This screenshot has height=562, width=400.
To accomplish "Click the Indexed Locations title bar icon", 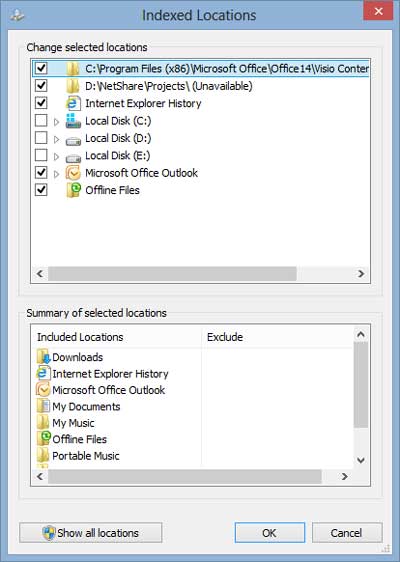I will coord(17,15).
